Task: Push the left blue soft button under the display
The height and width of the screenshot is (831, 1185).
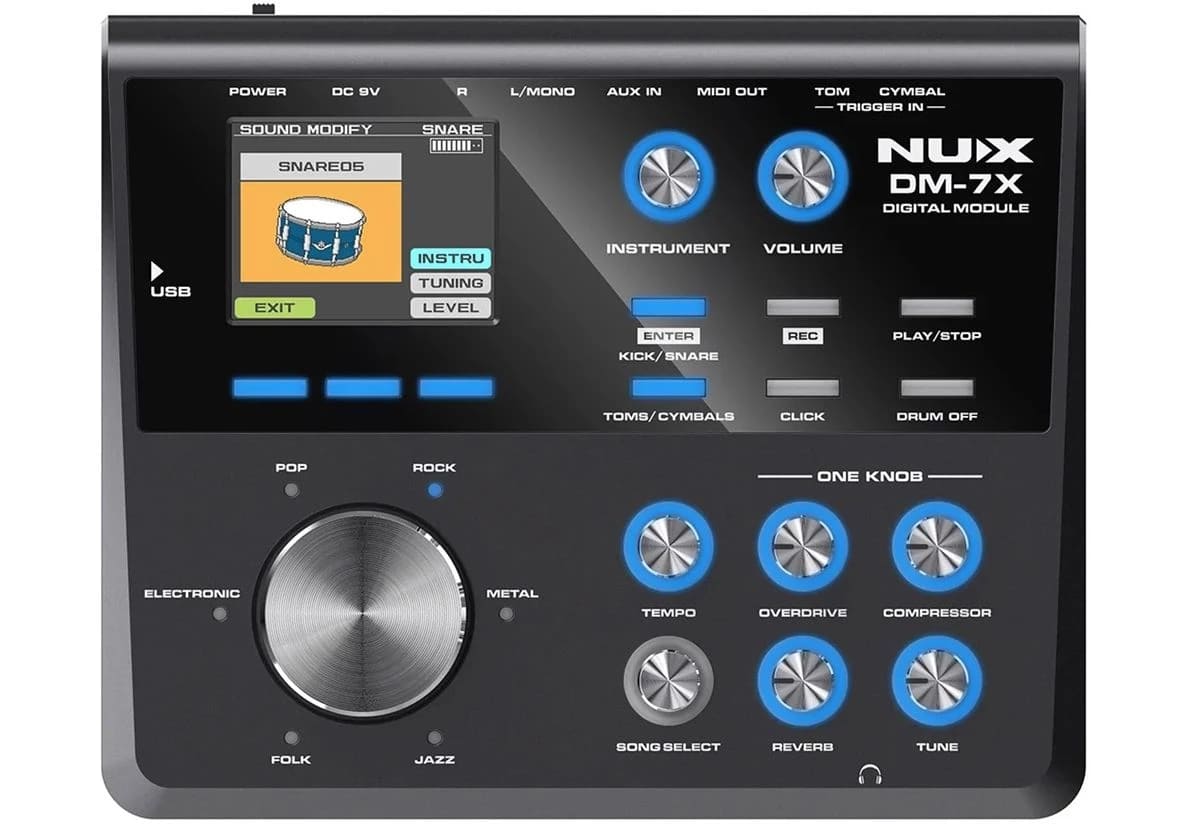Action: click(x=271, y=388)
